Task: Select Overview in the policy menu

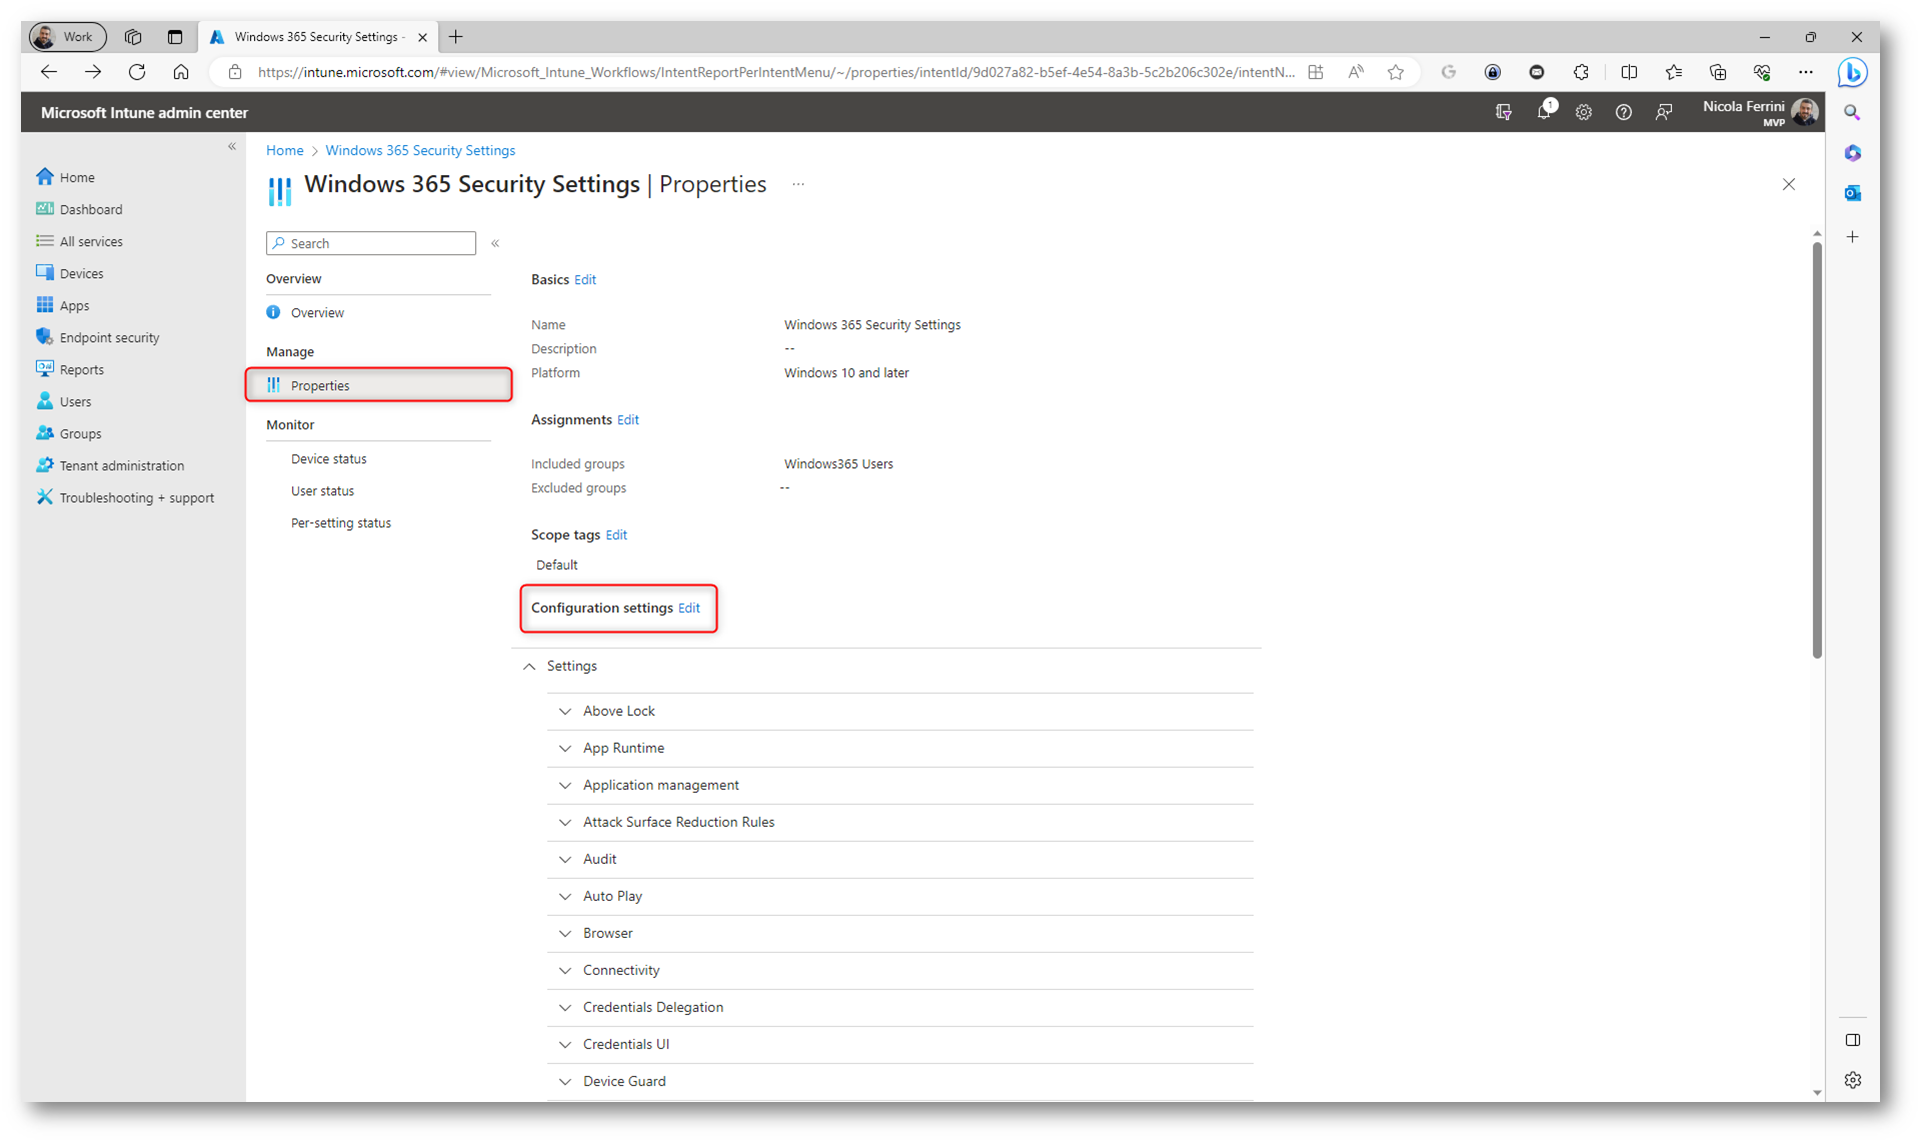Action: pos(317,313)
